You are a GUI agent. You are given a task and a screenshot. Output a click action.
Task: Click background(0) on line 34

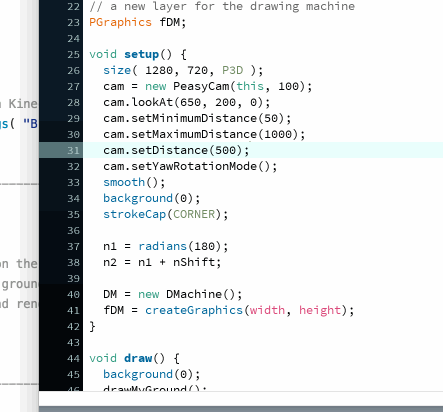(x=152, y=198)
